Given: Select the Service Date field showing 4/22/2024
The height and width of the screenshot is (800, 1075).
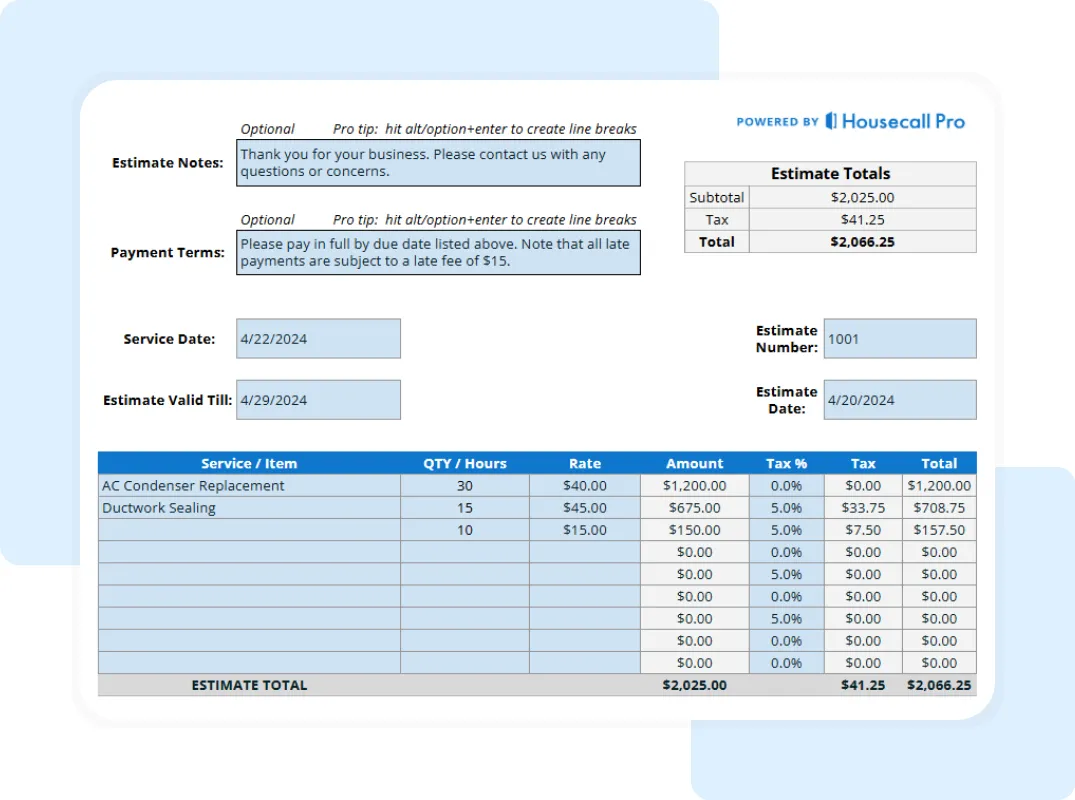Looking at the screenshot, I should click(317, 338).
